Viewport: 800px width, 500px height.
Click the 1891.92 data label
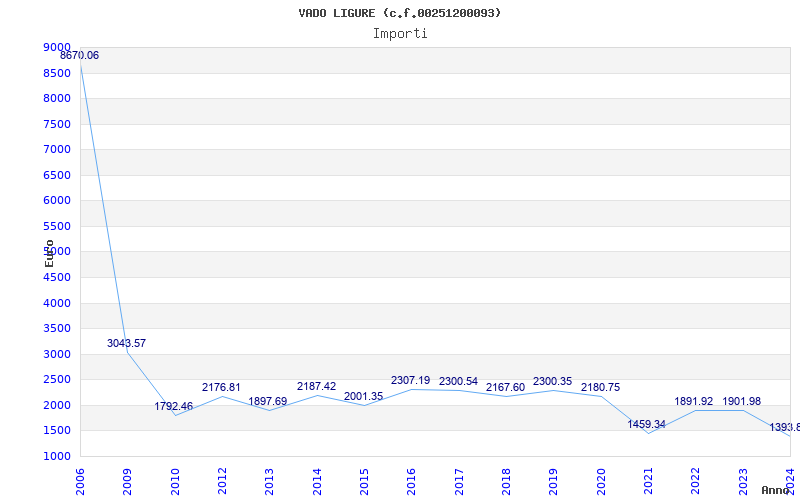pos(694,402)
